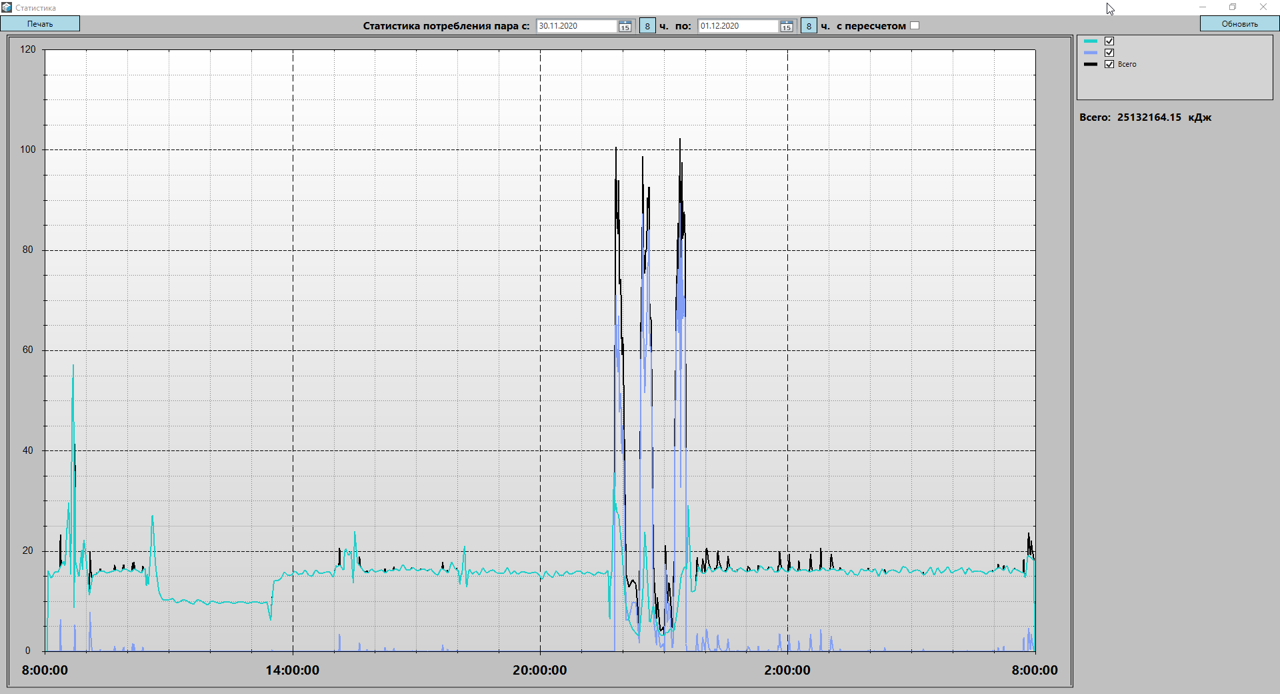Click the 20:00:00 time axis label
1280x694 pixels.
[x=540, y=671]
